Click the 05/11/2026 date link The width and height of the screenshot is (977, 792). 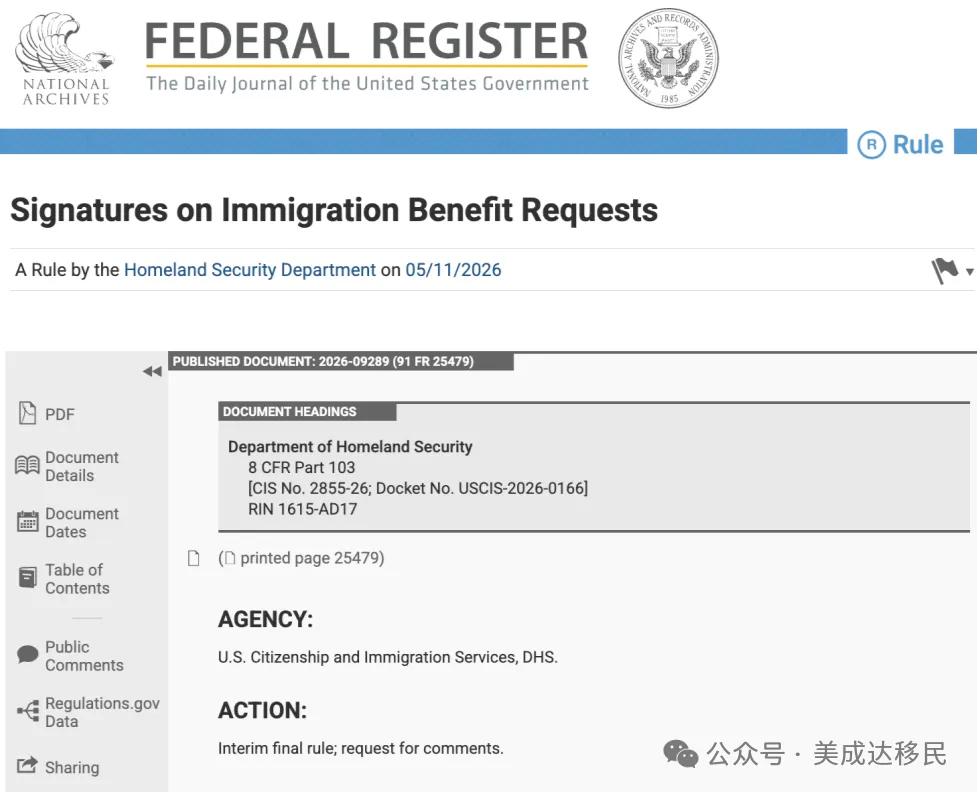coord(453,270)
